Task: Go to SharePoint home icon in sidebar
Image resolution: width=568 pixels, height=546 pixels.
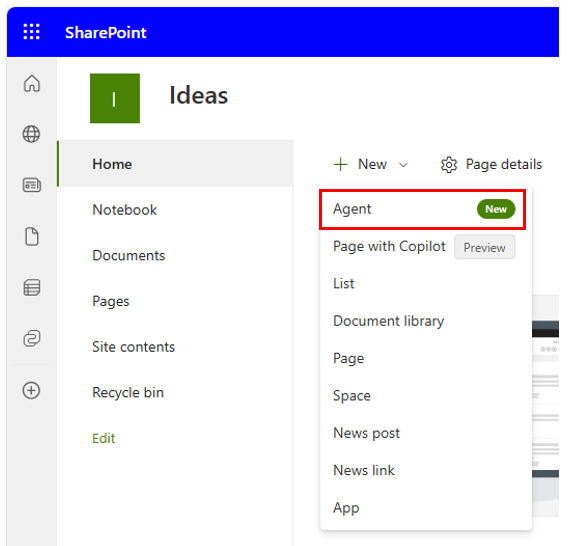Action: (x=32, y=83)
